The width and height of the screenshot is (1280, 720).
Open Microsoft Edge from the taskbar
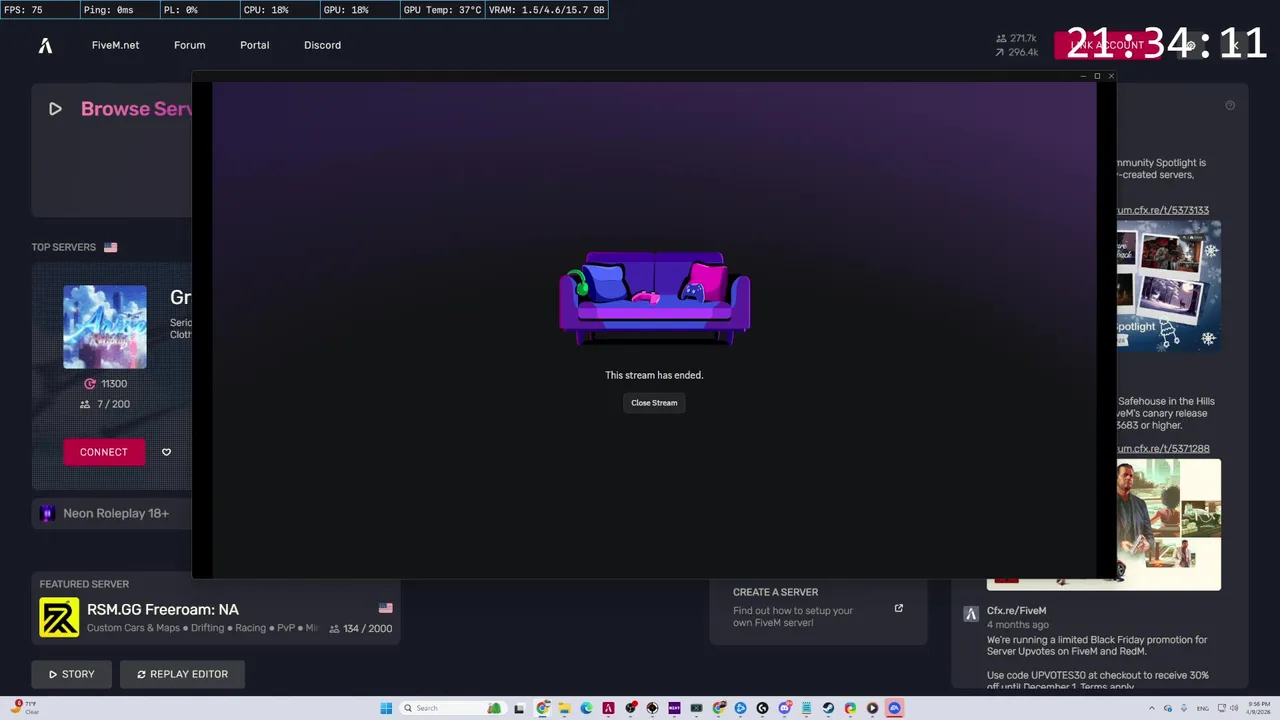(x=586, y=708)
